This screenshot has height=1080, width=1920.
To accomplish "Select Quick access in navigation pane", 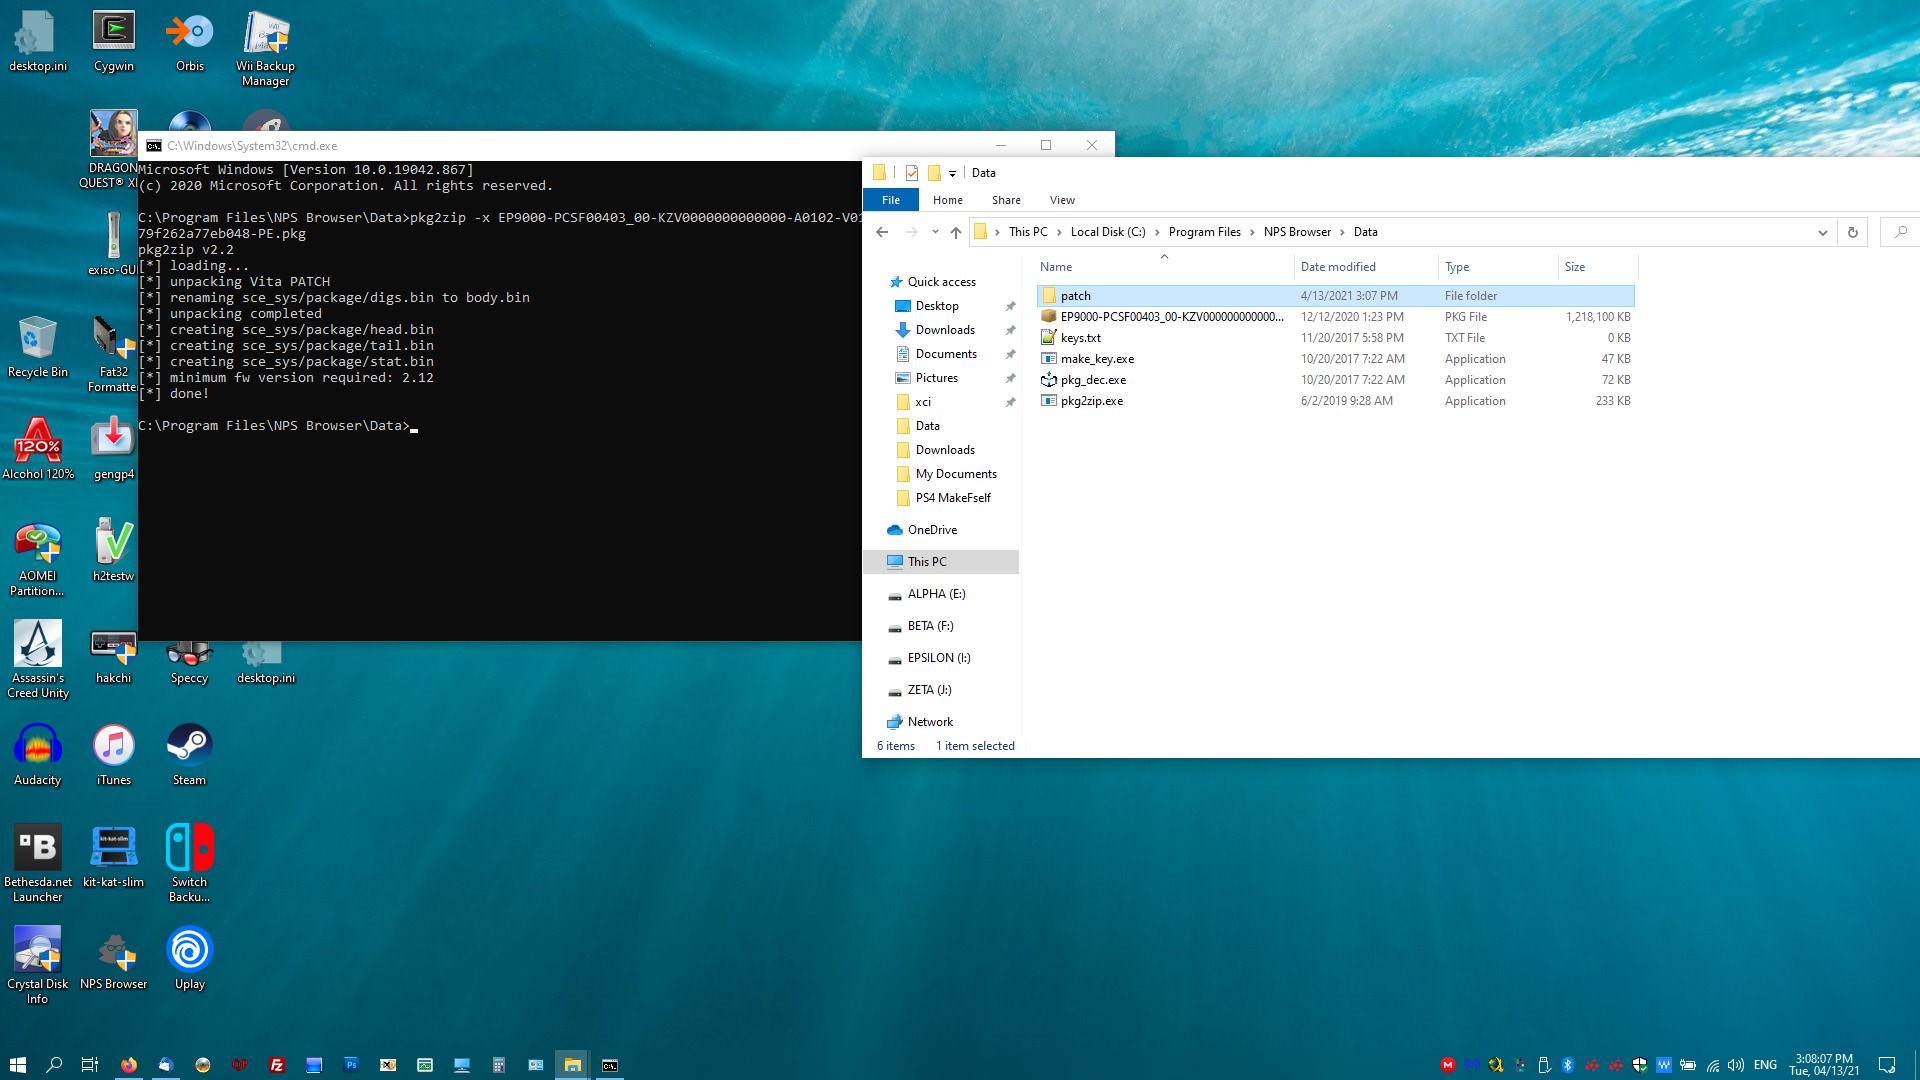I will point(941,282).
